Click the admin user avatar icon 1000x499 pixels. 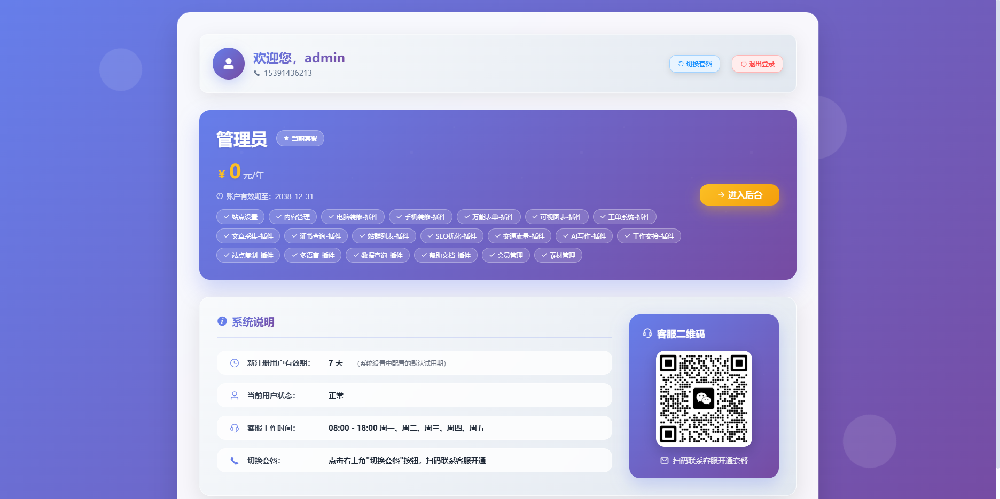click(x=228, y=64)
